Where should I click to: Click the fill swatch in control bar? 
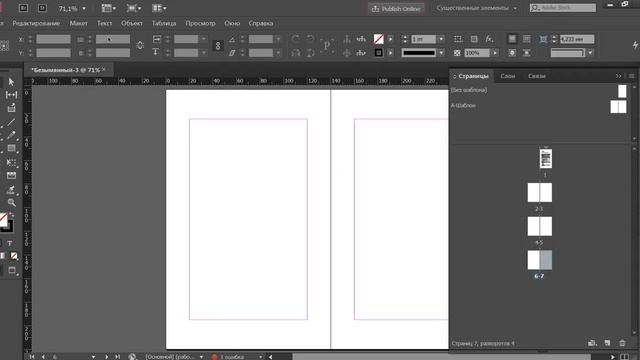click(378, 39)
